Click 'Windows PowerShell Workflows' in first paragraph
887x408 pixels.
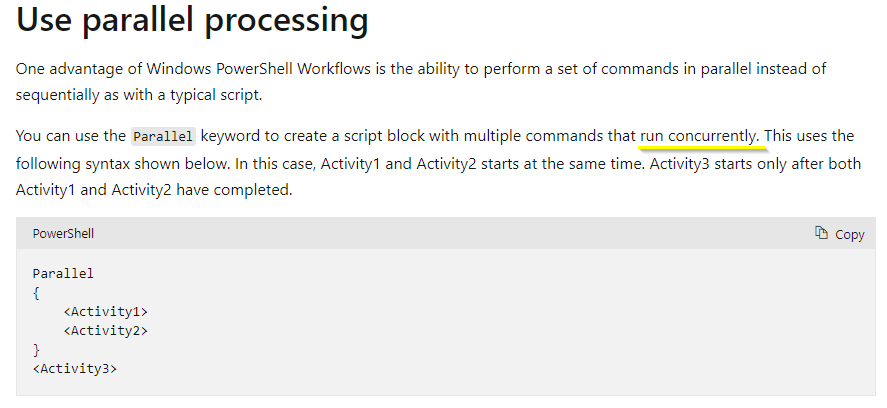pyautogui.click(x=259, y=69)
